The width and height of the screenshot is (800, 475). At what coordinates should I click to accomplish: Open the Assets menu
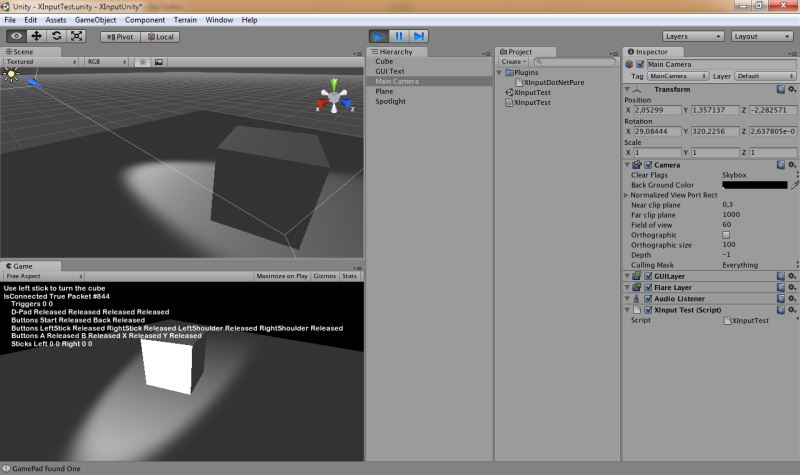point(56,20)
